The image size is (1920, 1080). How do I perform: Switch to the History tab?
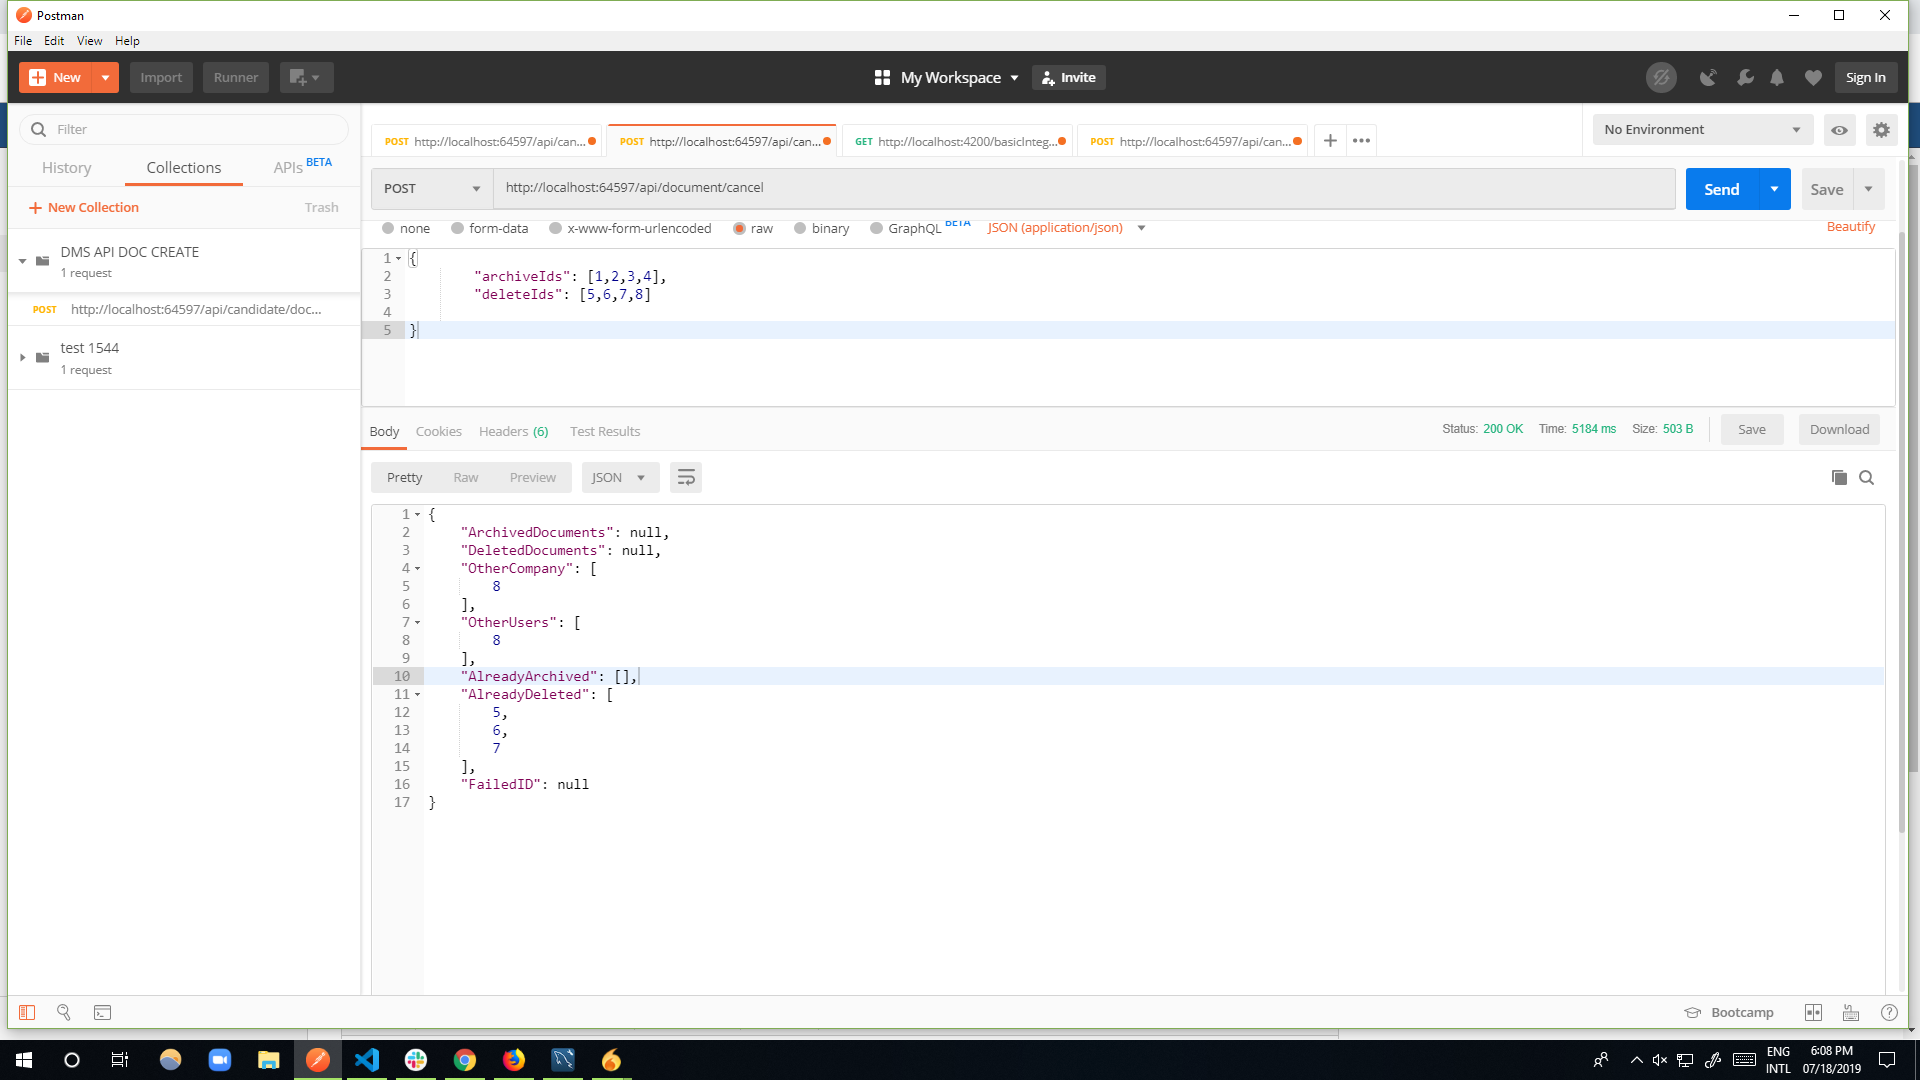pyautogui.click(x=66, y=168)
